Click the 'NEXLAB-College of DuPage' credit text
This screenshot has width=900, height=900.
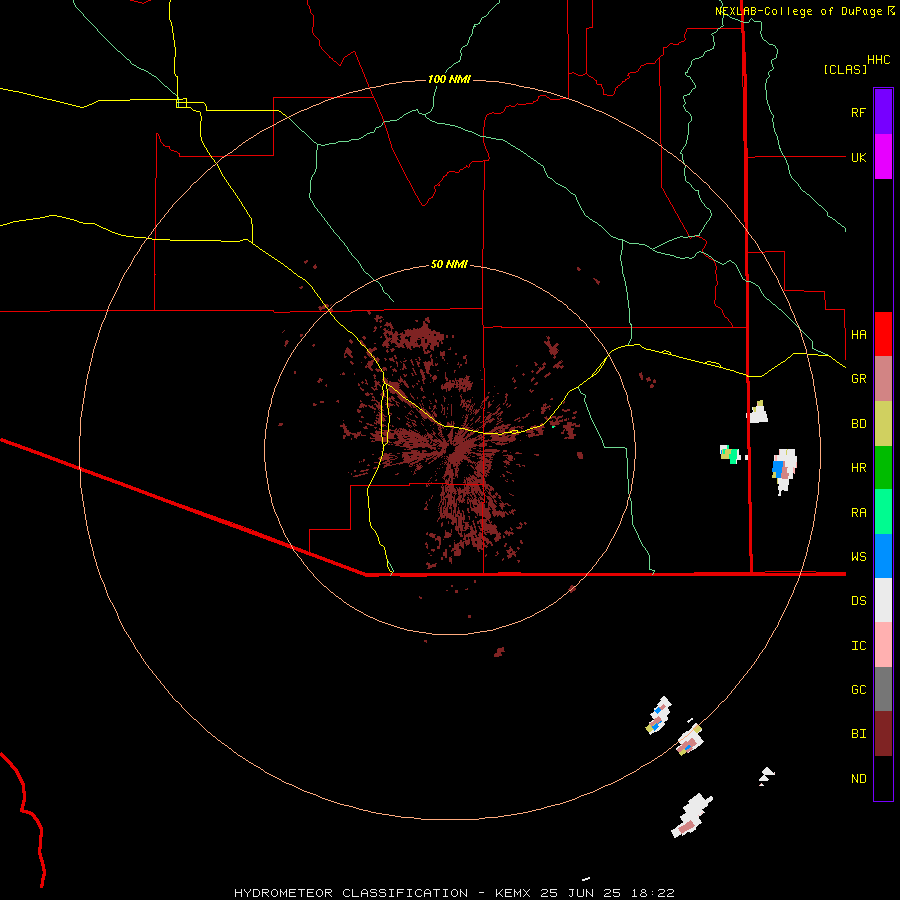(x=798, y=11)
